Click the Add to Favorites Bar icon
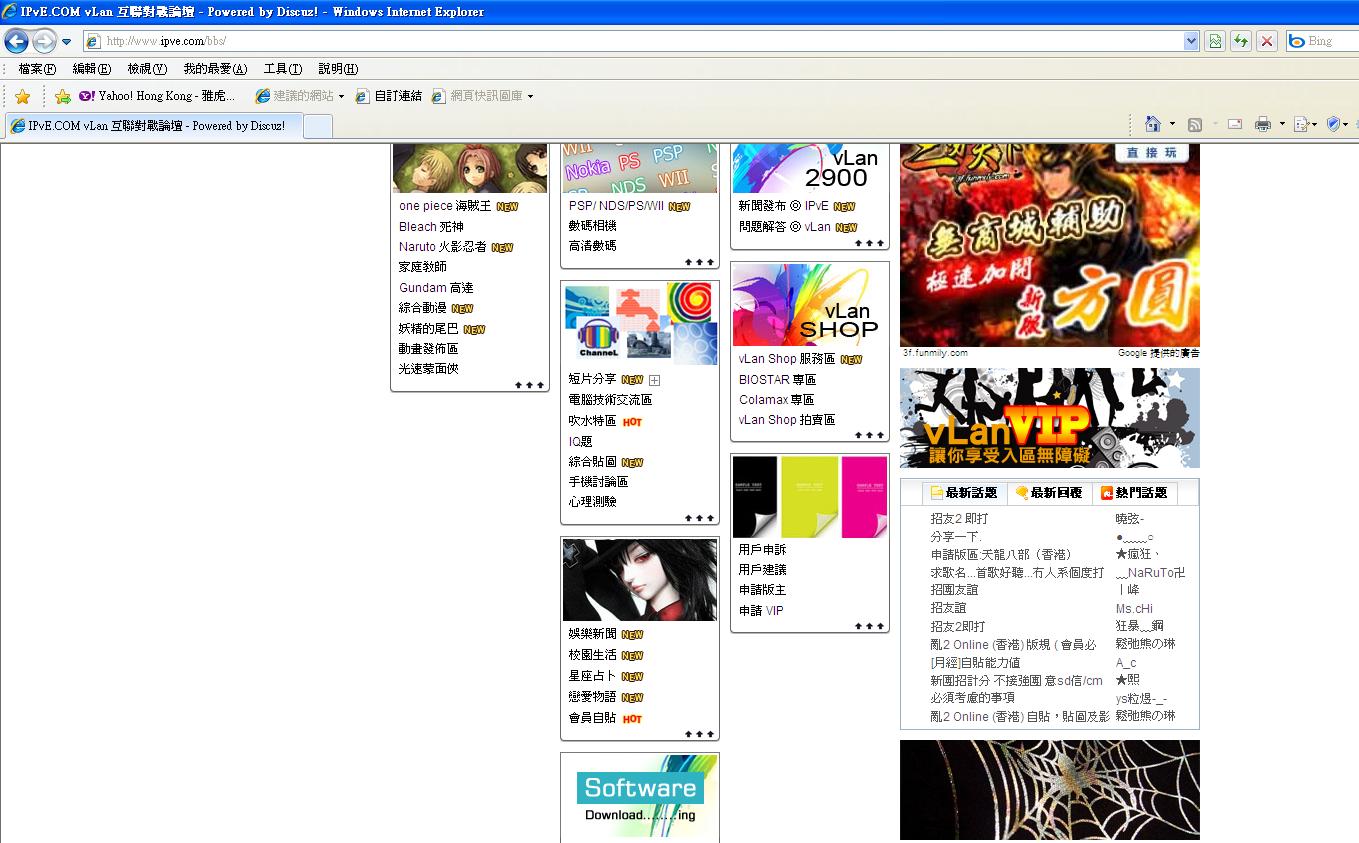 point(62,96)
